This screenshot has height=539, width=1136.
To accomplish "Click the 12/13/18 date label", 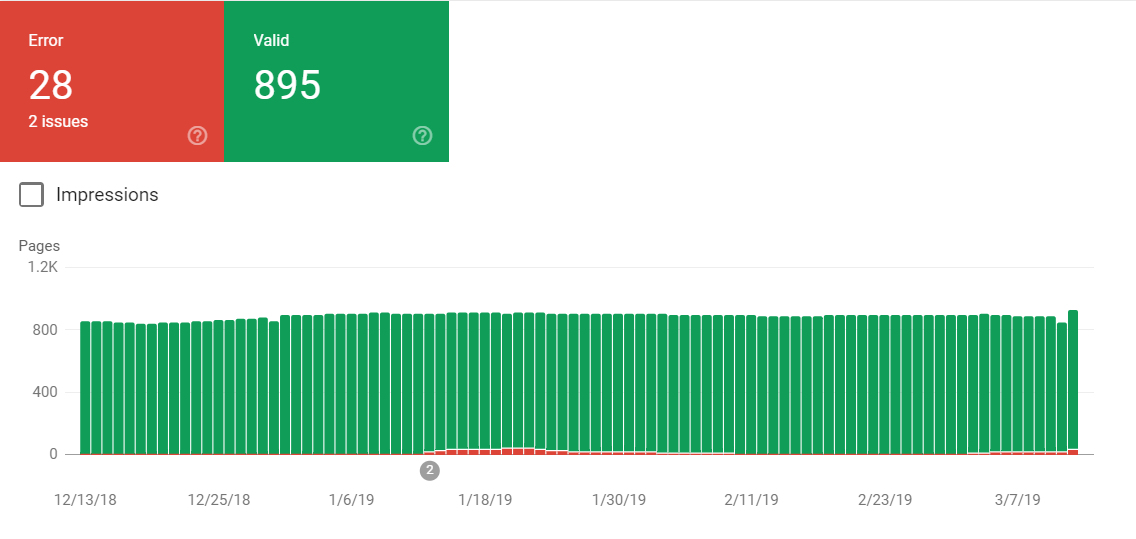I will tap(85, 500).
